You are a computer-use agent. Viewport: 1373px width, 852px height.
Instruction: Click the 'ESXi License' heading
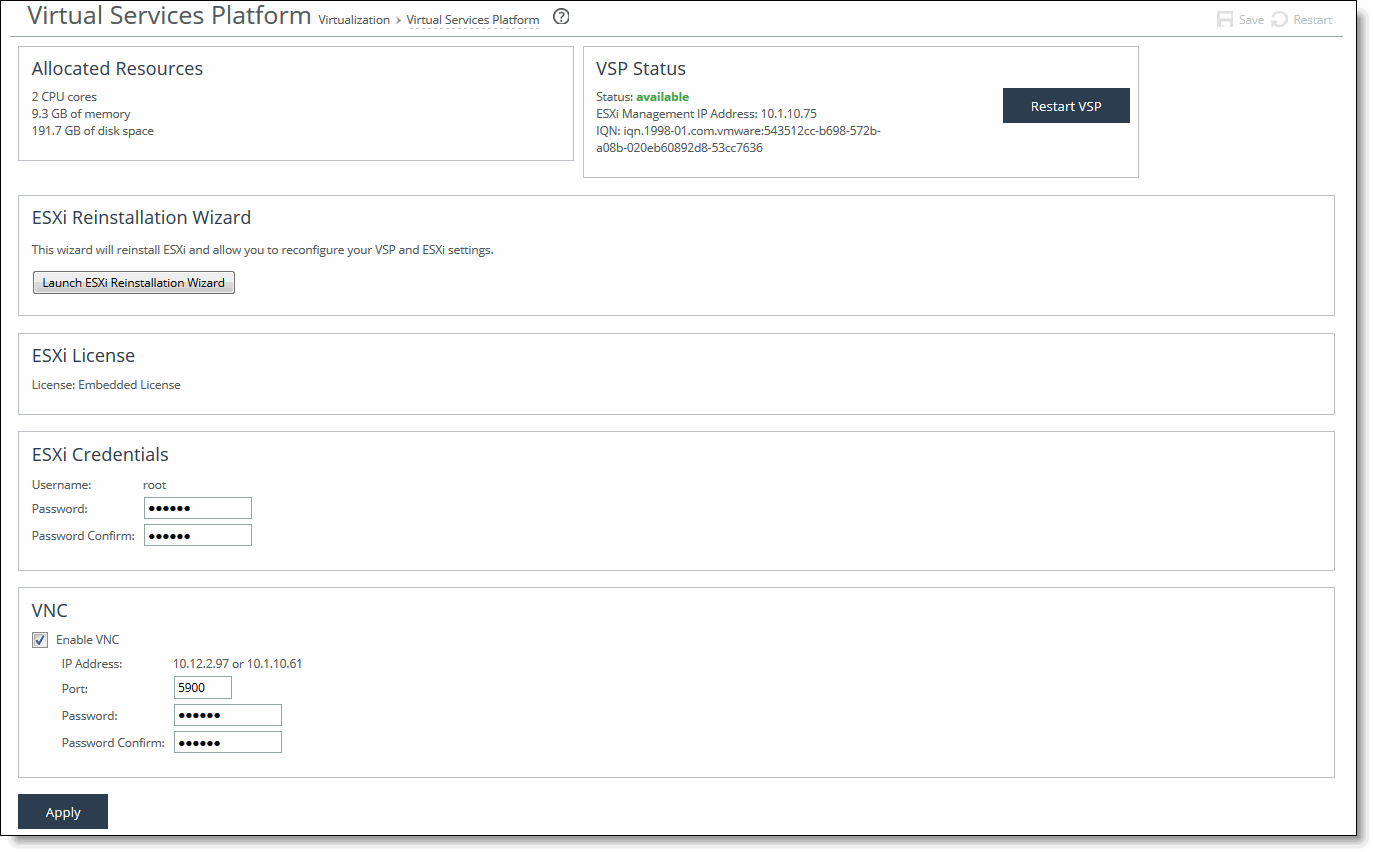tap(83, 355)
